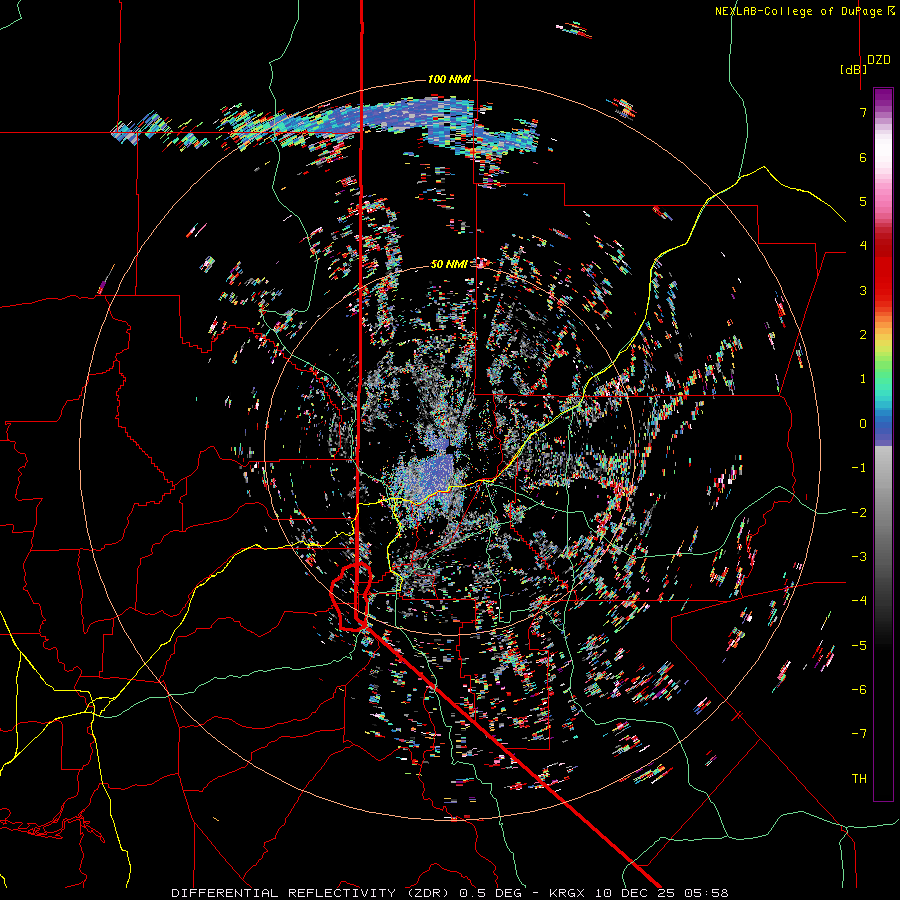This screenshot has height=900, width=900.
Task: Click the 0 value on color scale
Action: 863,424
